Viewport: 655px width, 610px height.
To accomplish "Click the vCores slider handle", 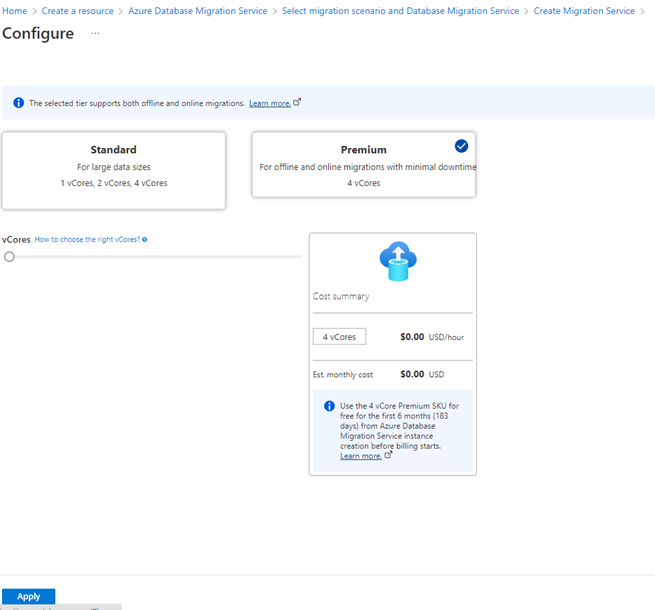I will 9,257.
